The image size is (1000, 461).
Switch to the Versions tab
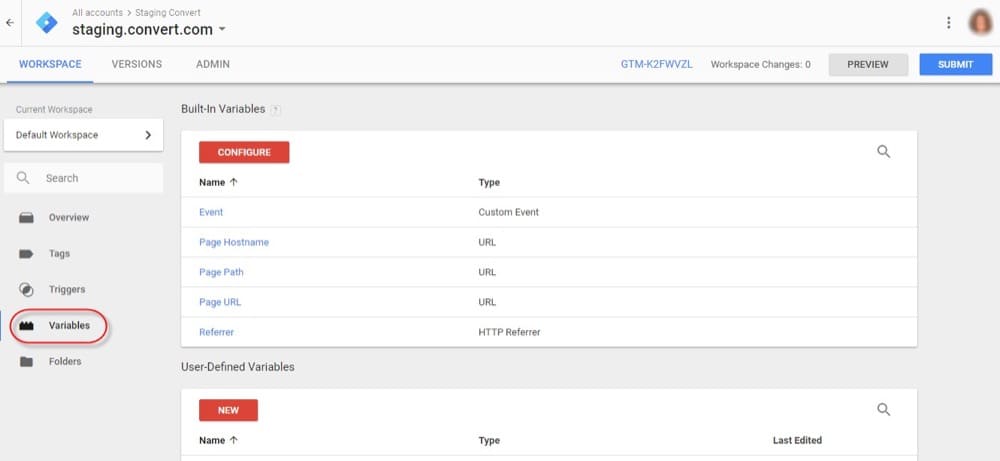[137, 64]
